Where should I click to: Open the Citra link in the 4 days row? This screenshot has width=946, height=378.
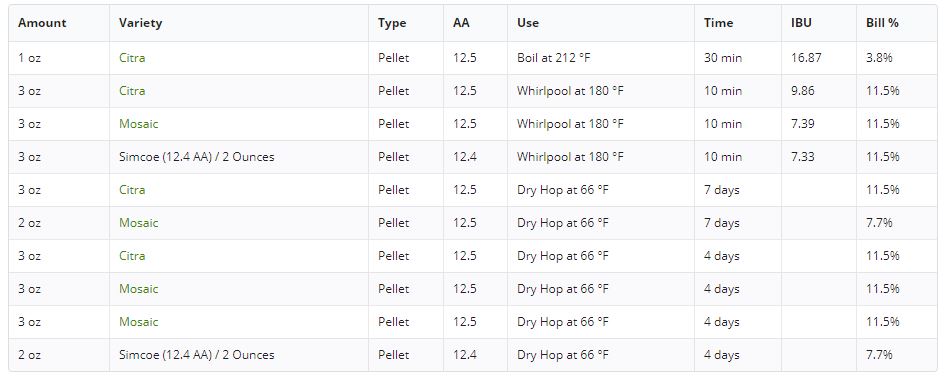132,256
